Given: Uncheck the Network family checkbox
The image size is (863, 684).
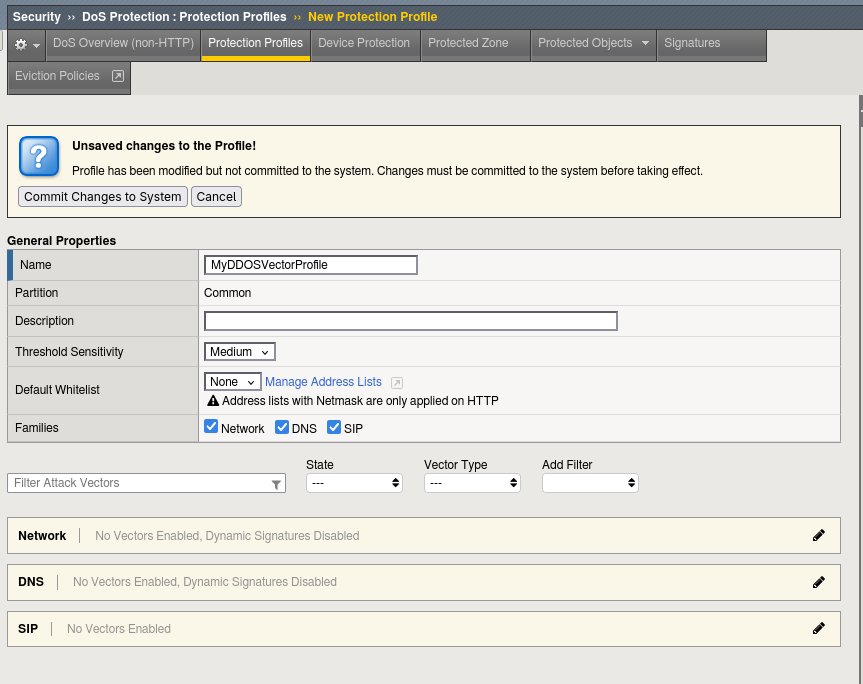Looking at the screenshot, I should 211,427.
